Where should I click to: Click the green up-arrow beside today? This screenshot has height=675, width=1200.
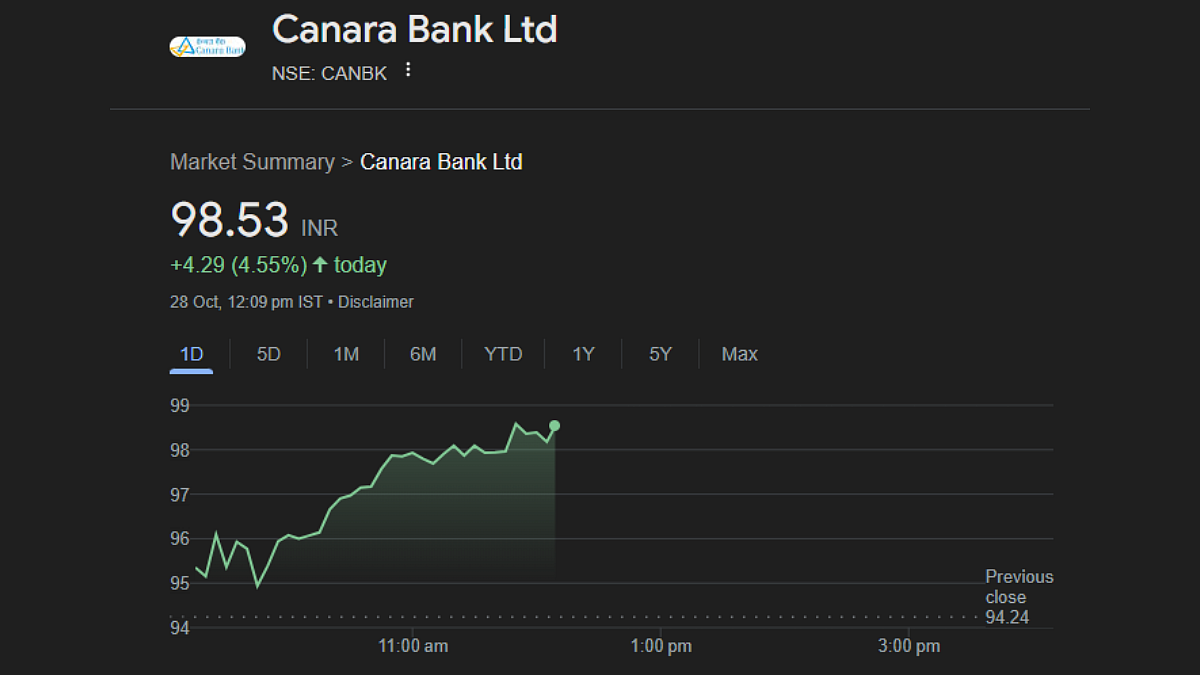pyautogui.click(x=320, y=265)
